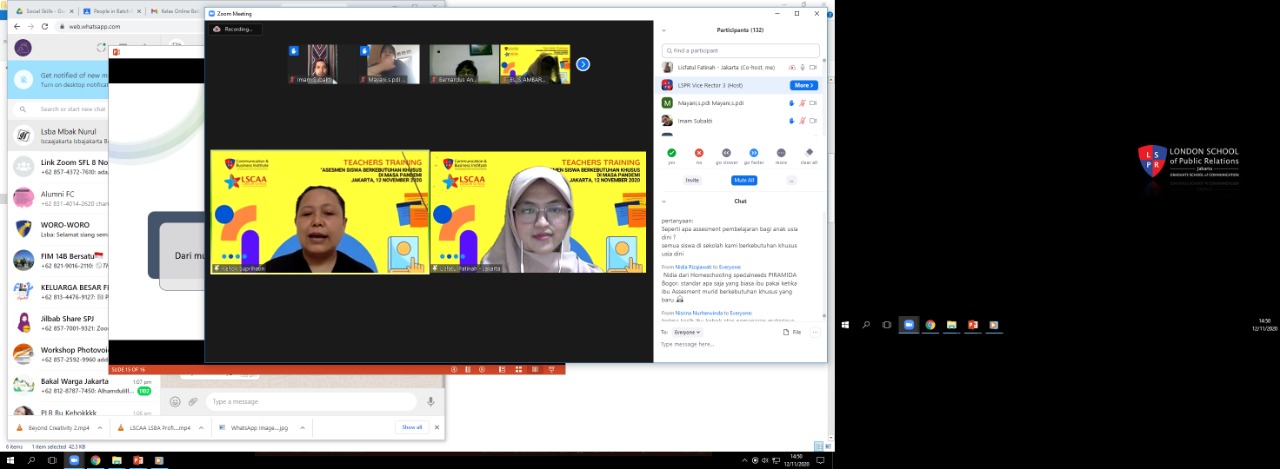
Task: Open the three-dots menu beside Mute All
Action: coord(791,180)
